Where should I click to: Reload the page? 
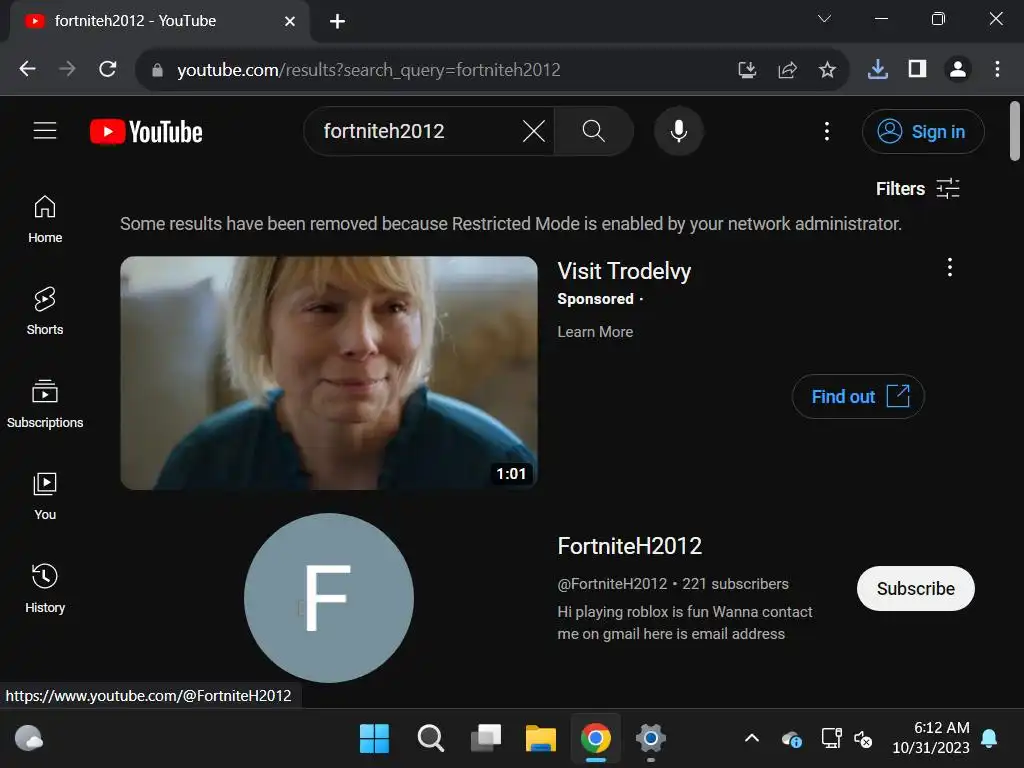[108, 69]
